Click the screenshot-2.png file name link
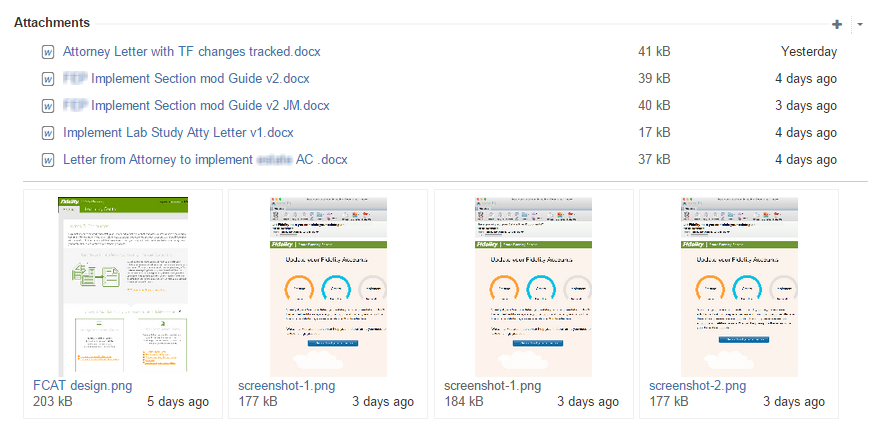 (696, 386)
